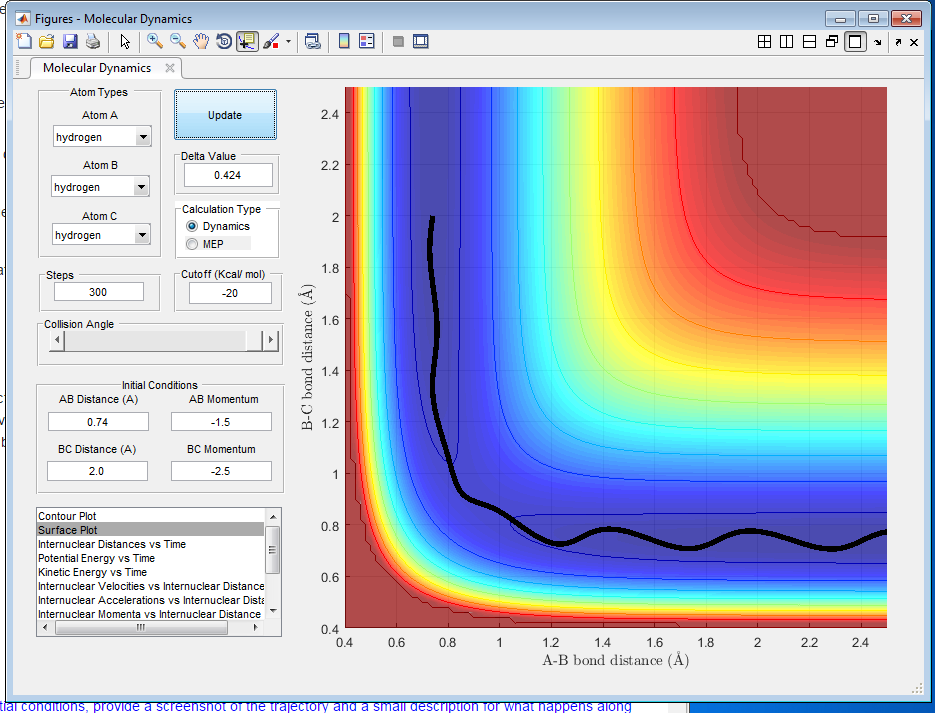Click the Save Figure floppy disk icon
This screenshot has width=935, height=713.
click(70, 42)
